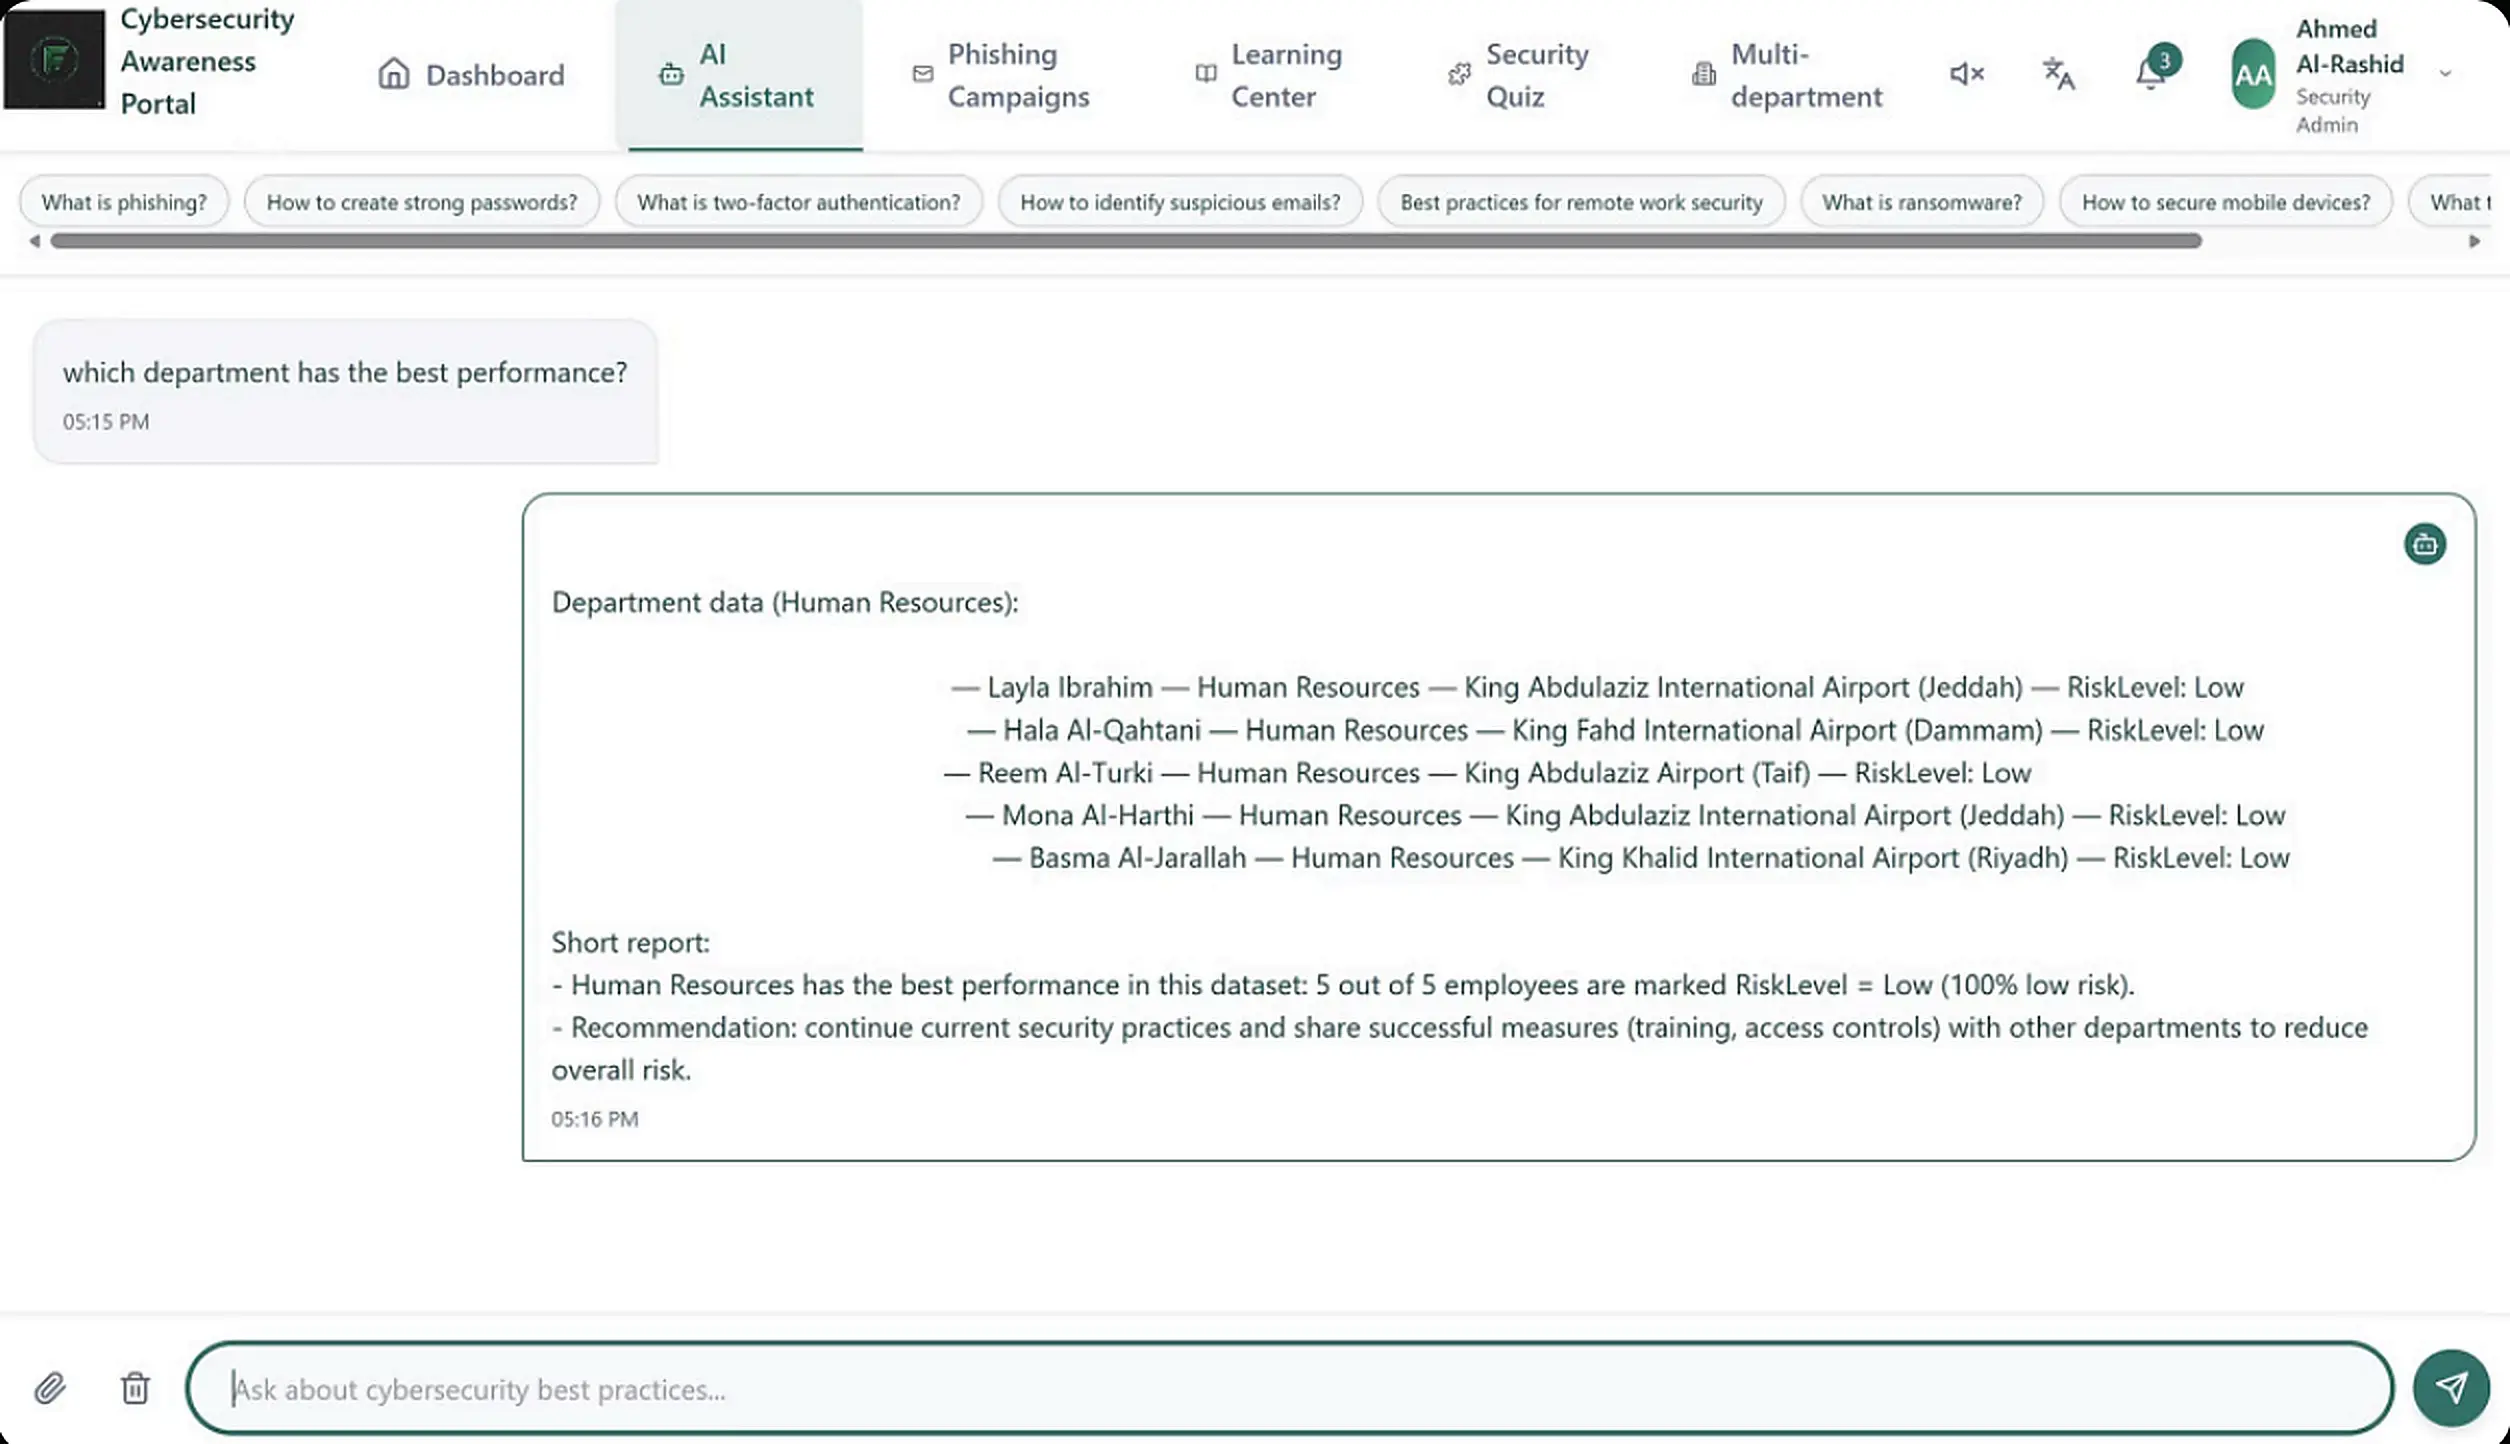Click the 'Short report:' heading
The height and width of the screenshot is (1444, 2510).
630,942
